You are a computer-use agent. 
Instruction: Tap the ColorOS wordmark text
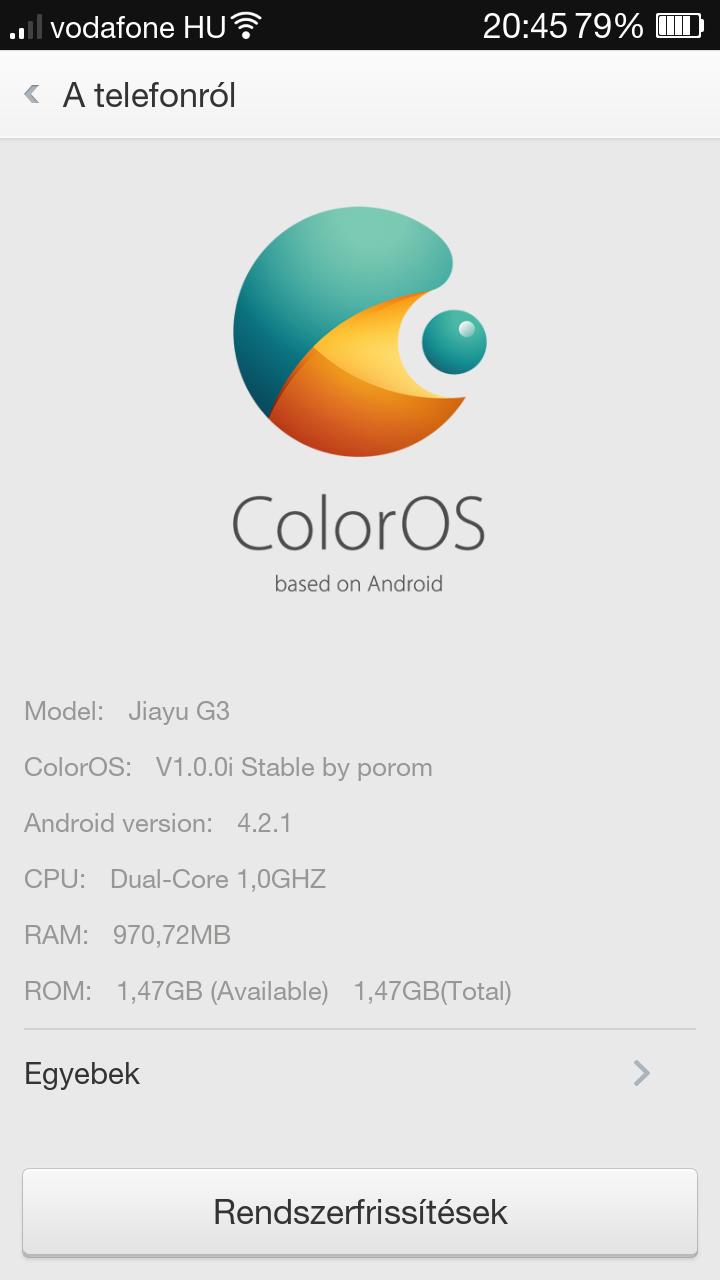pyautogui.click(x=359, y=524)
